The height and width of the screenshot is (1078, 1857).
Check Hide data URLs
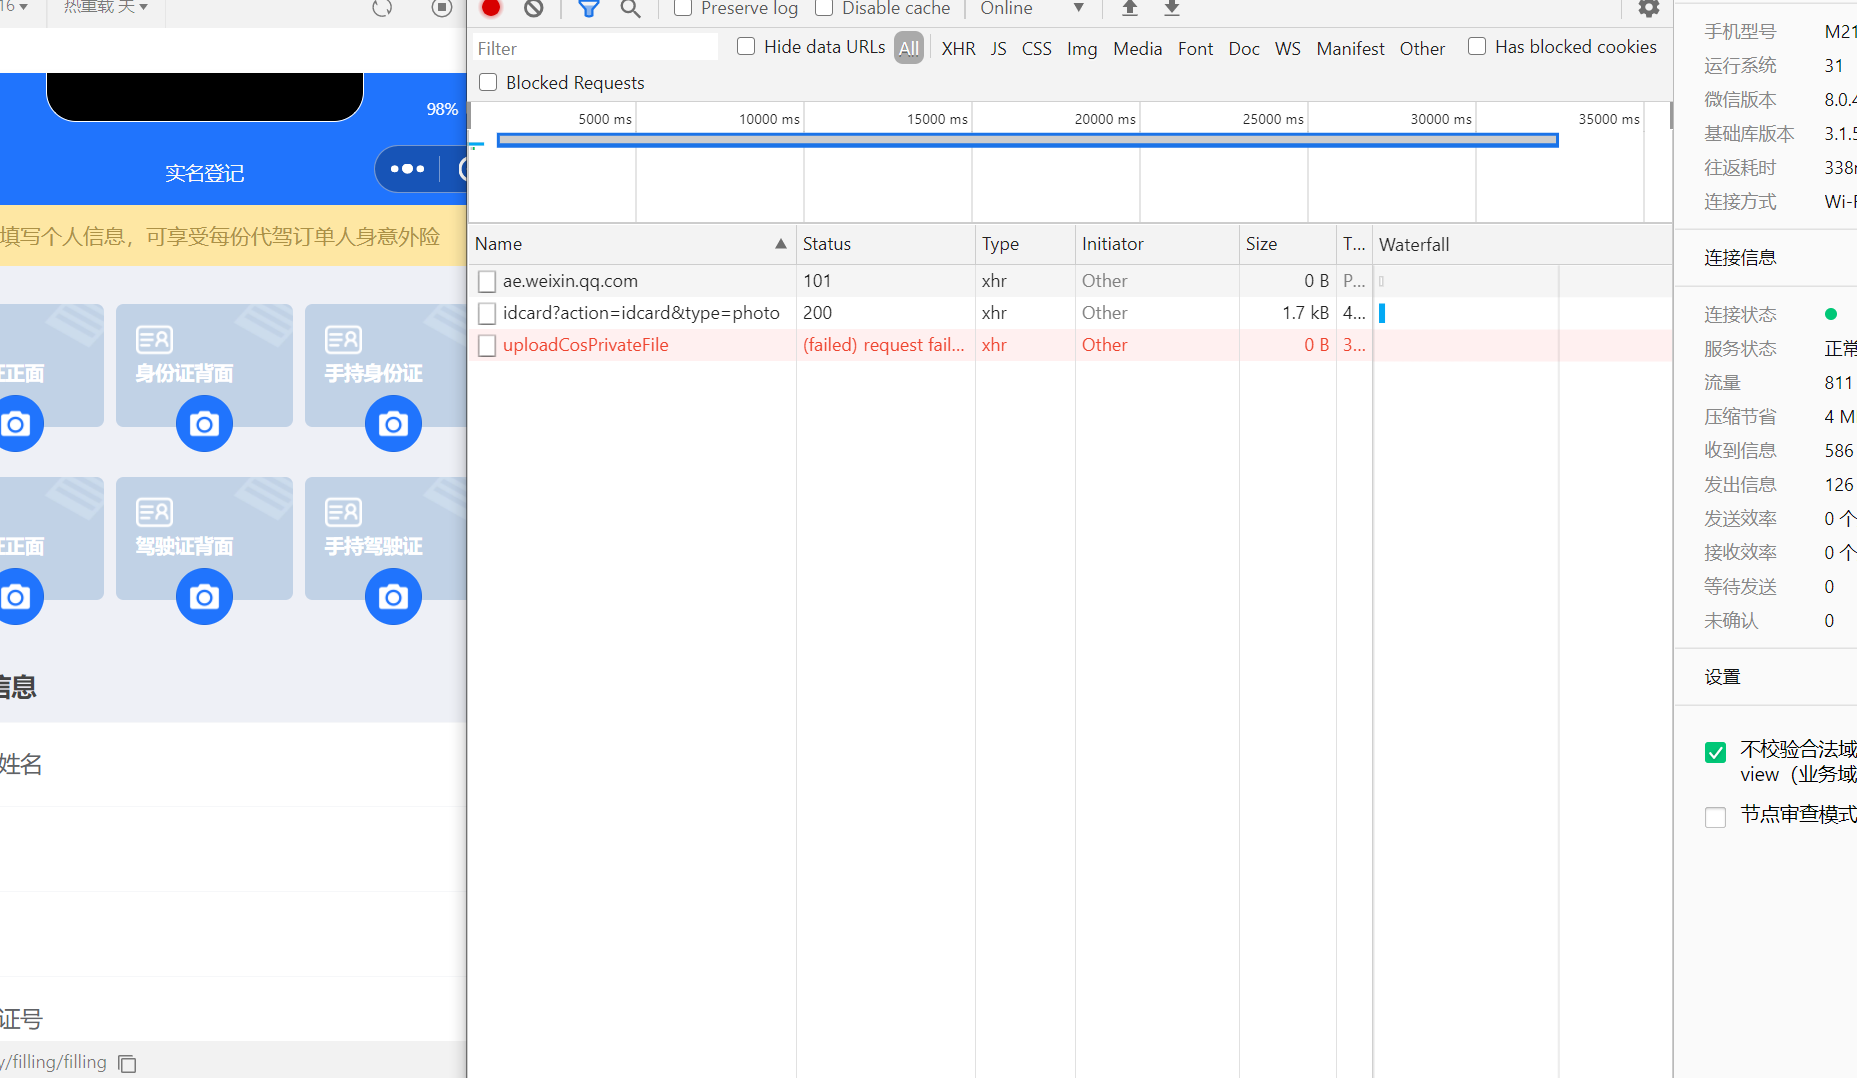coord(746,46)
